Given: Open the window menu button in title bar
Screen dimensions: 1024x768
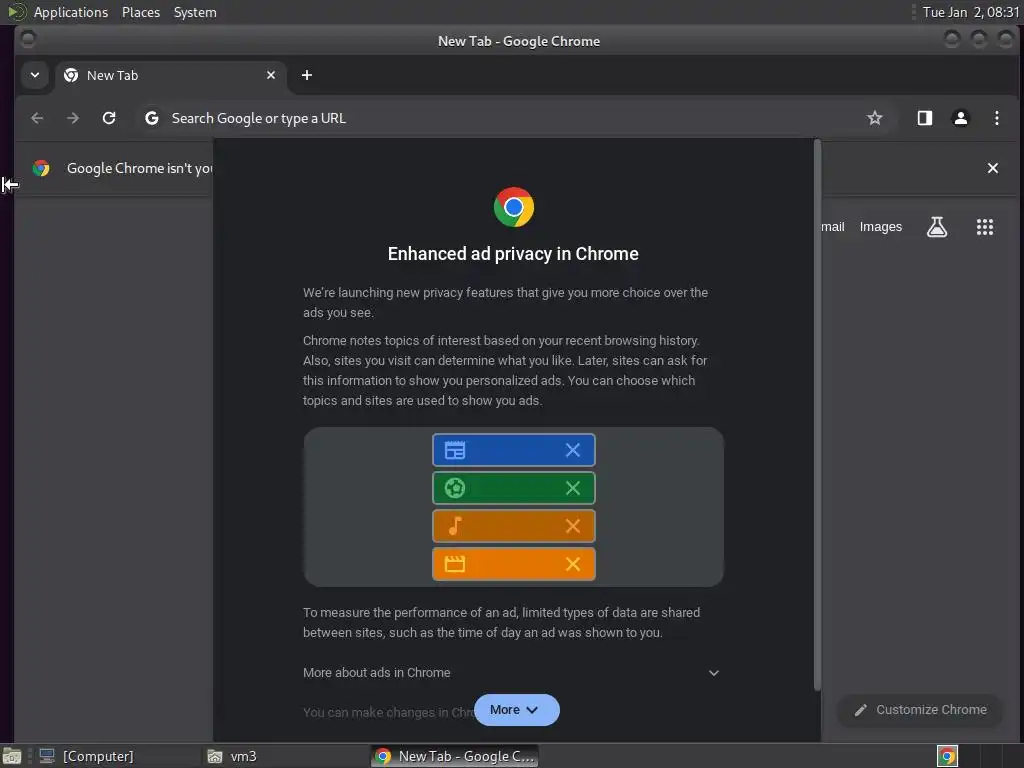Looking at the screenshot, I should tap(27, 40).
